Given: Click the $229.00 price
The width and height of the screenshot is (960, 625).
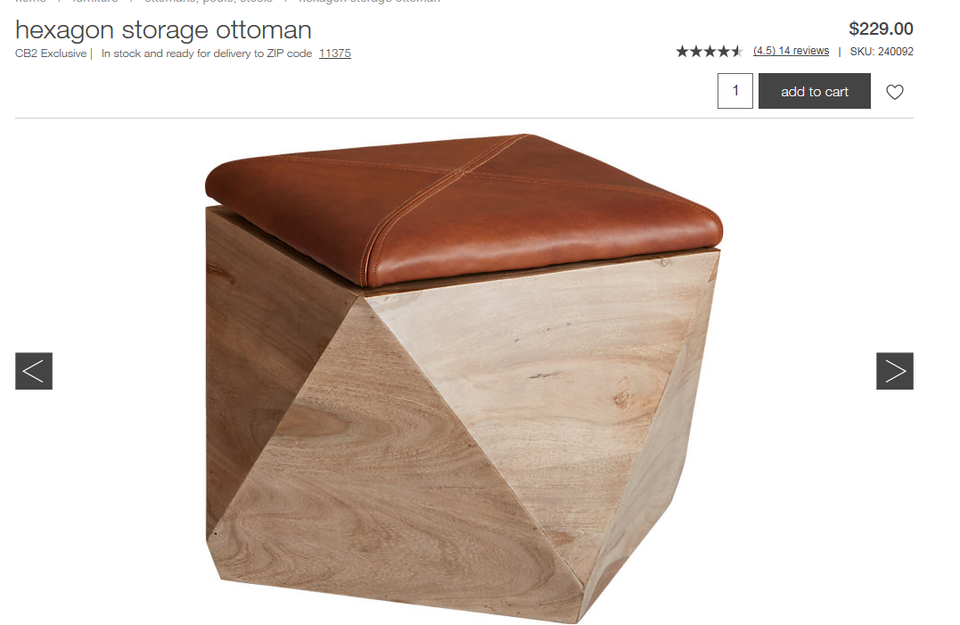Looking at the screenshot, I should (881, 29).
